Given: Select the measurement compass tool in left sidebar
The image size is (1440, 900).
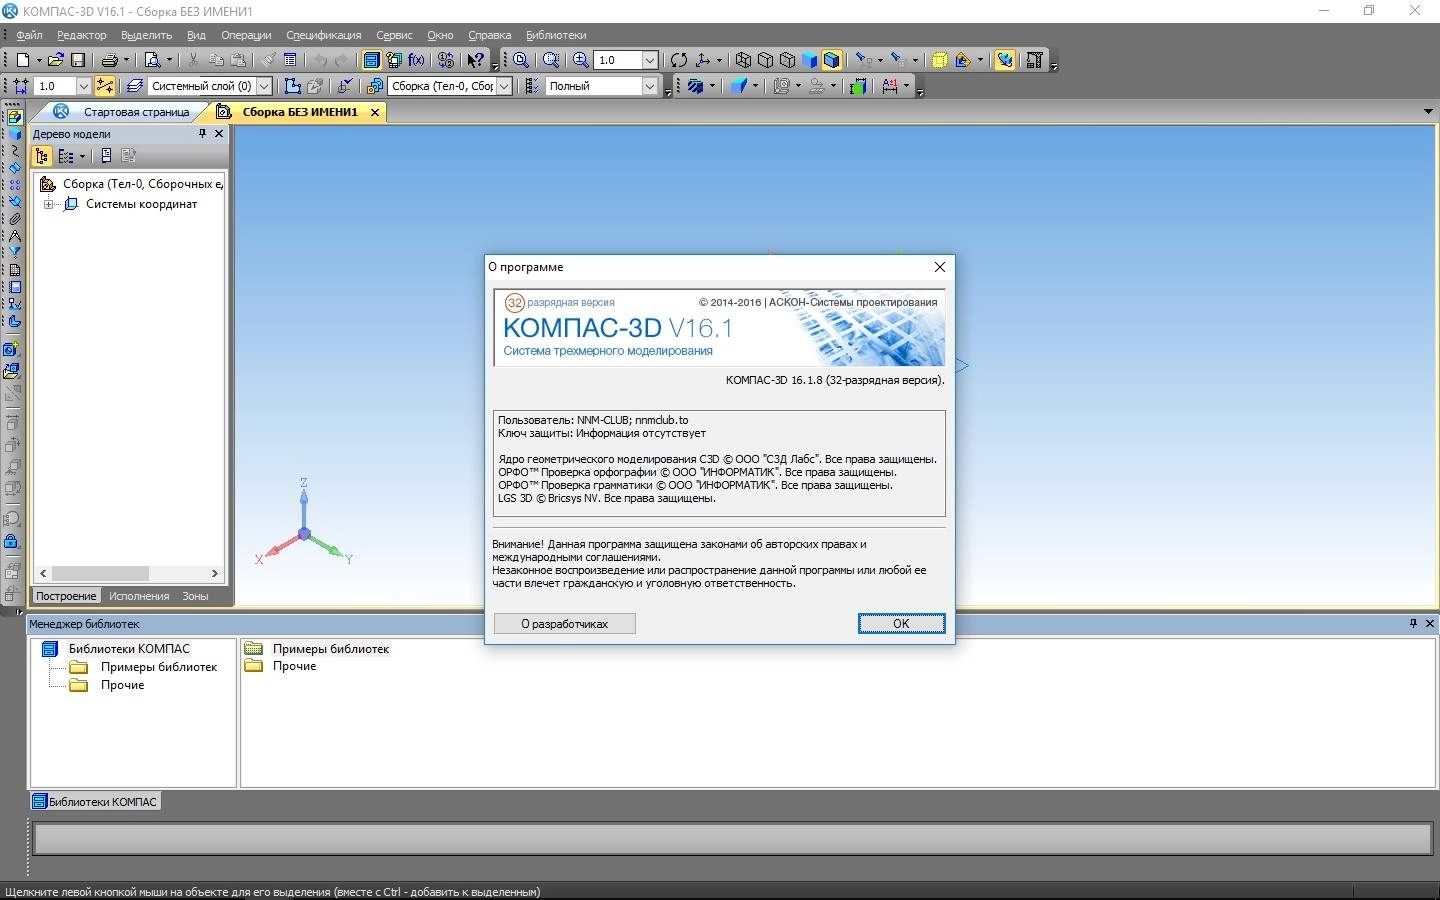Looking at the screenshot, I should tap(14, 235).
